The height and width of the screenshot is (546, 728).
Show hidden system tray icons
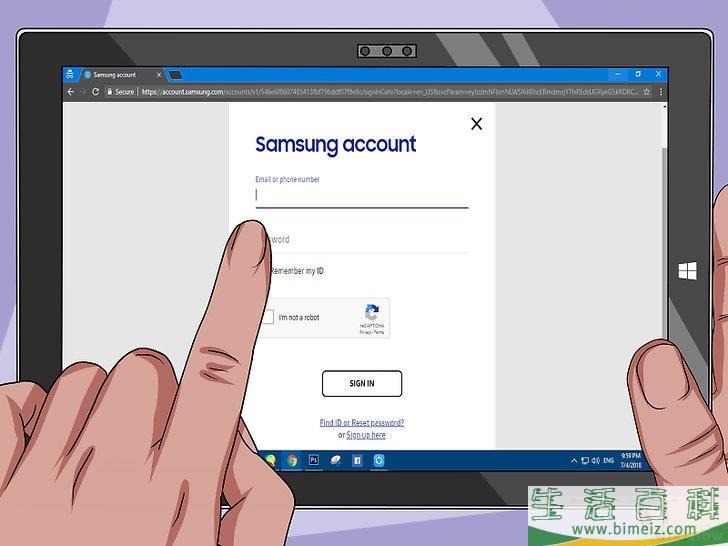(574, 461)
